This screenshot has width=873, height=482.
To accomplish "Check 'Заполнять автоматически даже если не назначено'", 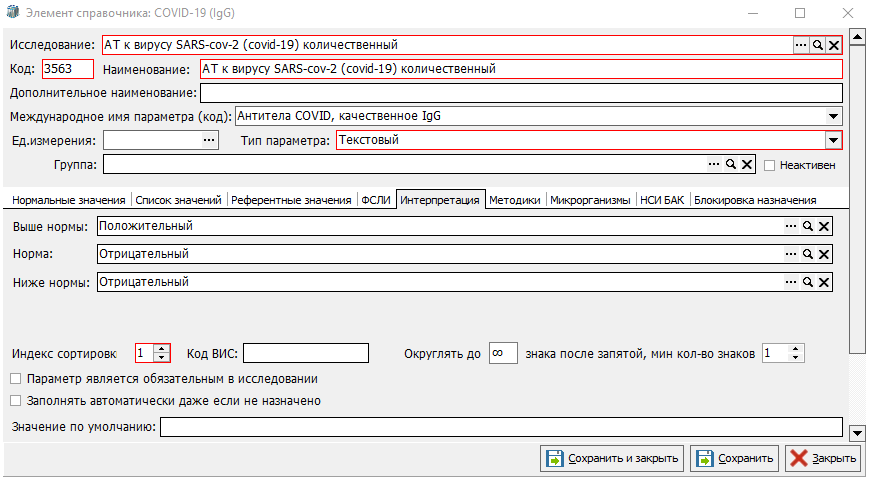I will [15, 401].
